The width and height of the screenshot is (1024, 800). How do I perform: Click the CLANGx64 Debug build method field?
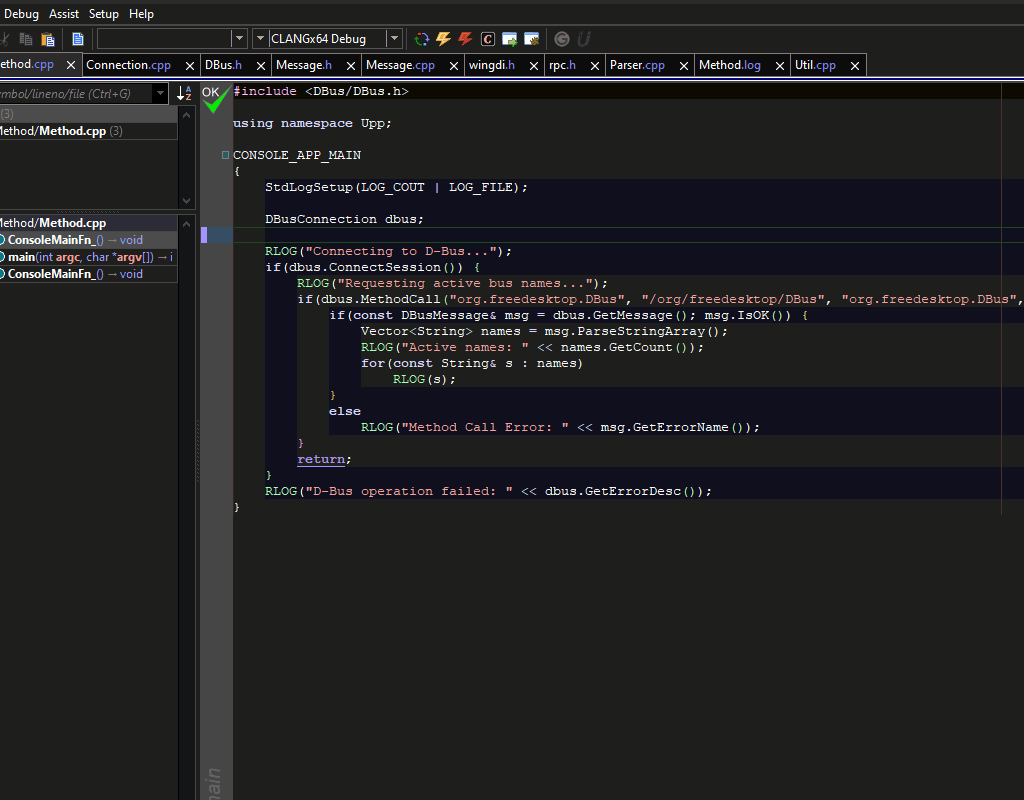327,39
